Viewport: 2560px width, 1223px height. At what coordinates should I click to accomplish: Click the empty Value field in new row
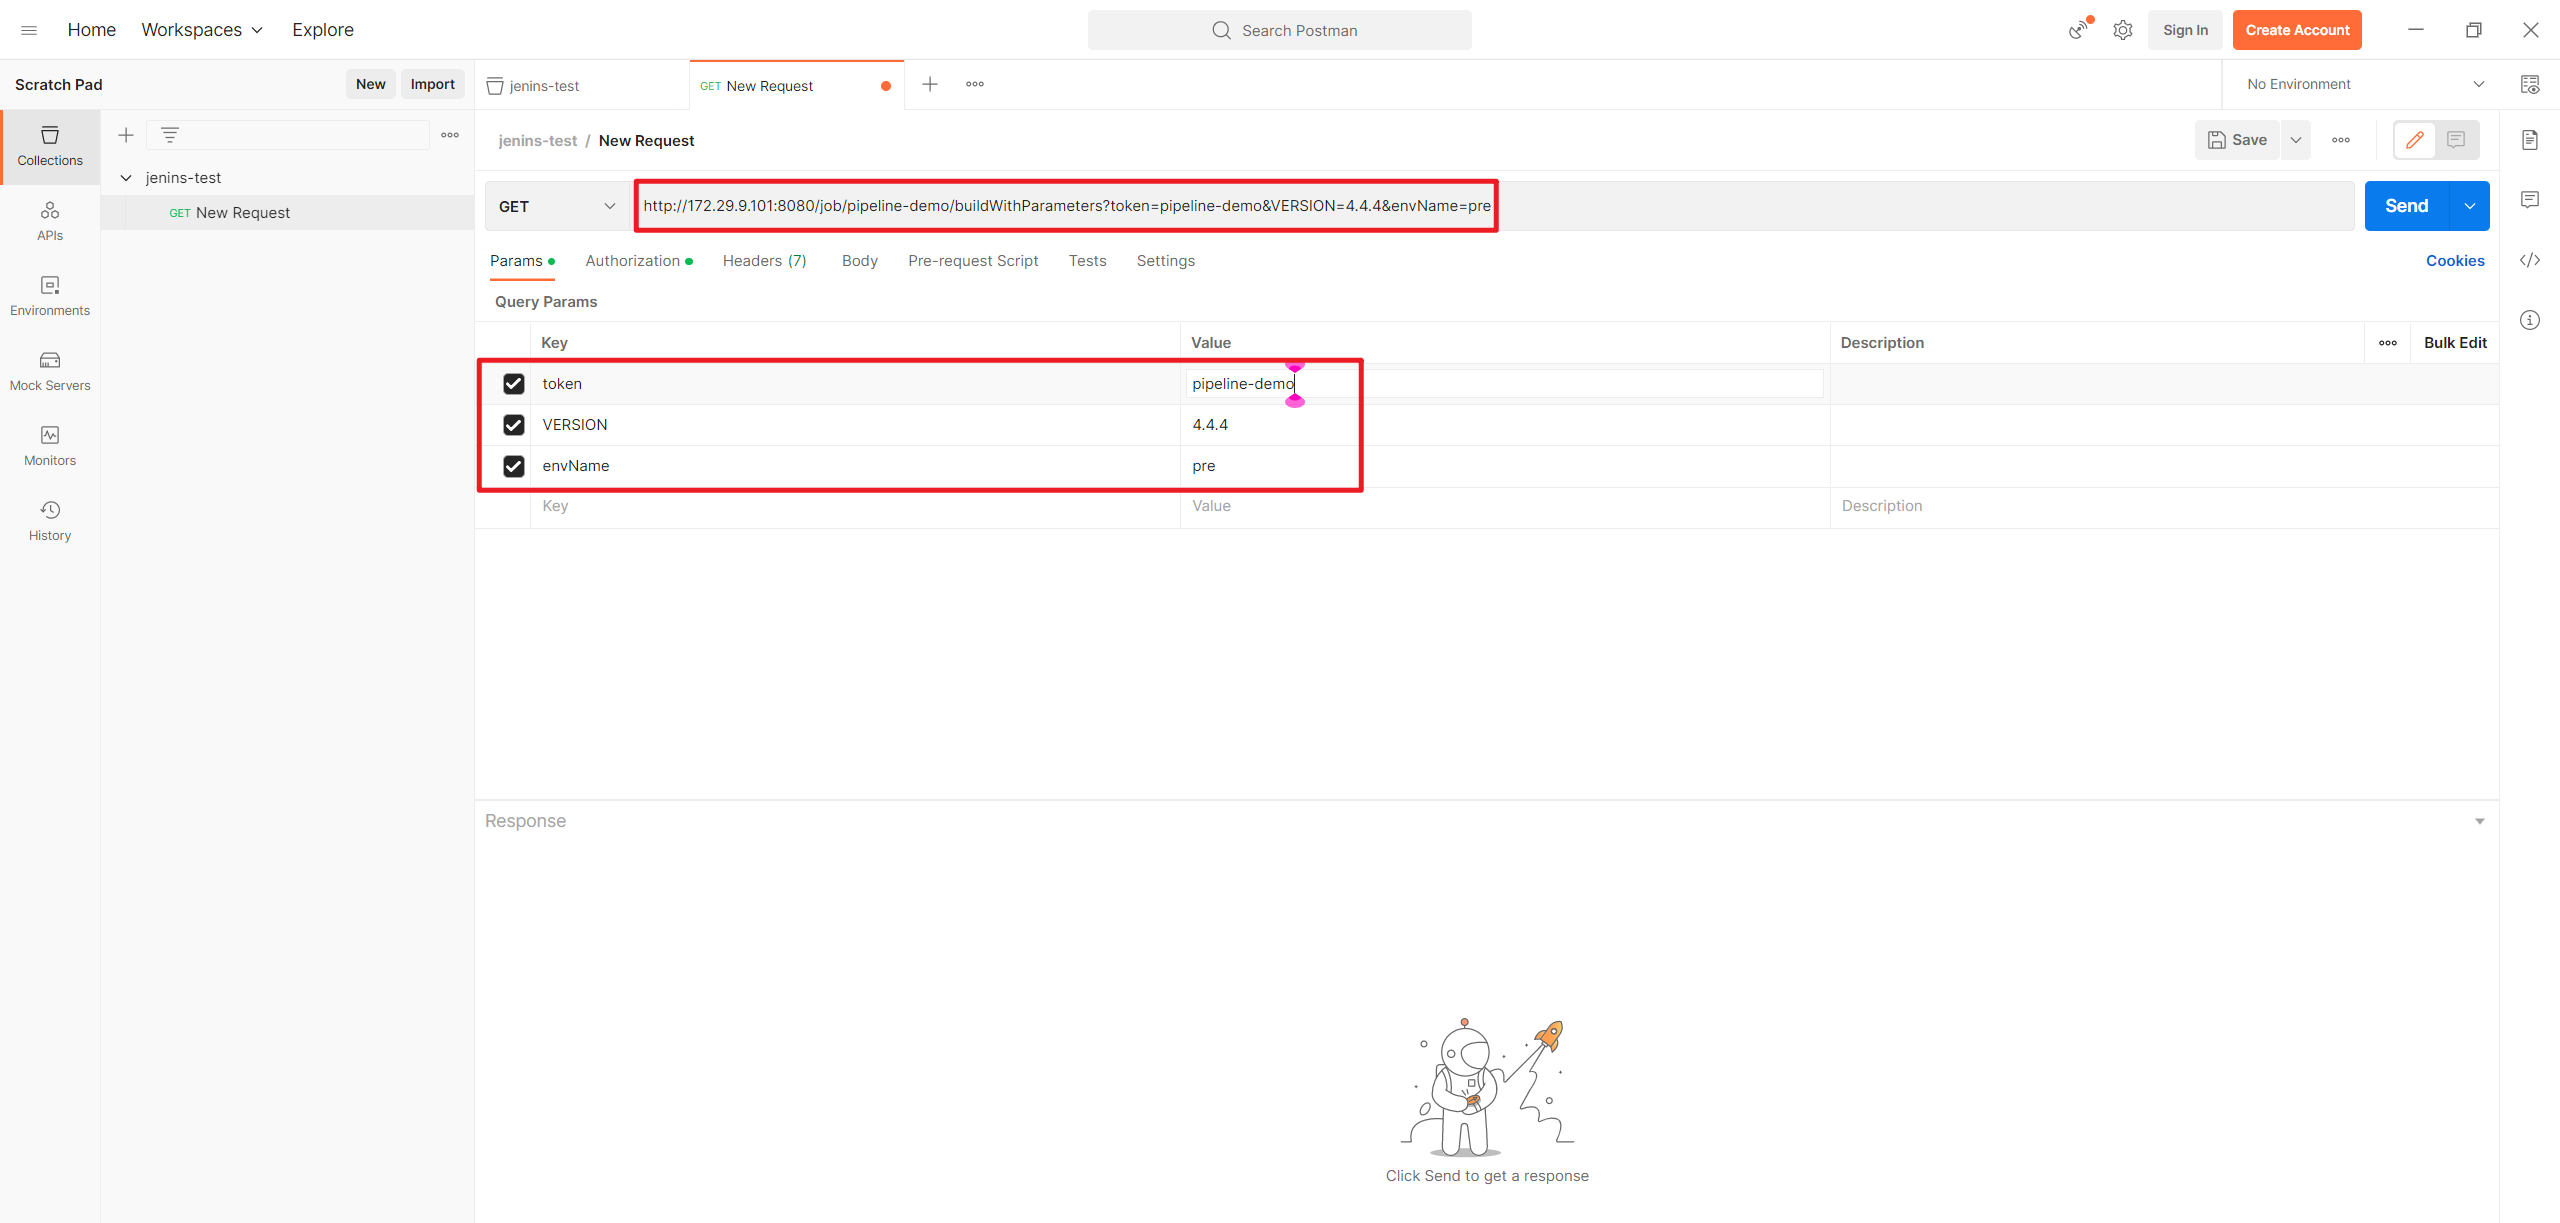[1505, 506]
